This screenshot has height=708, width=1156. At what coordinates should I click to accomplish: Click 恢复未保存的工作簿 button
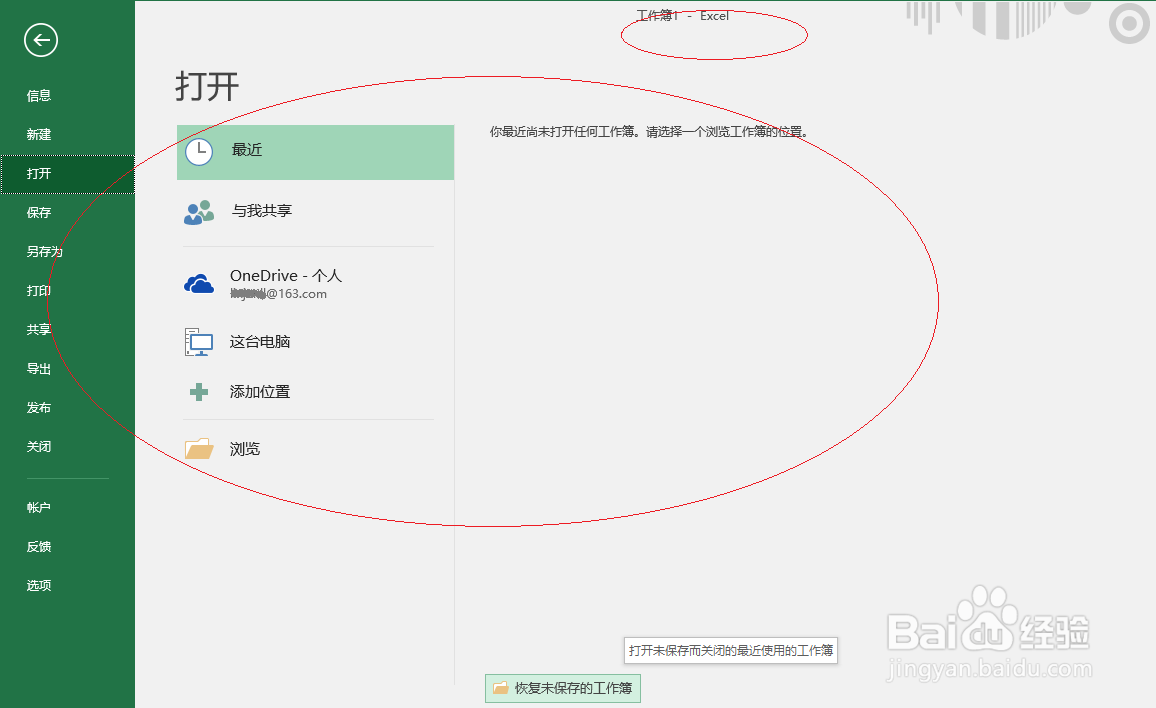pos(563,688)
